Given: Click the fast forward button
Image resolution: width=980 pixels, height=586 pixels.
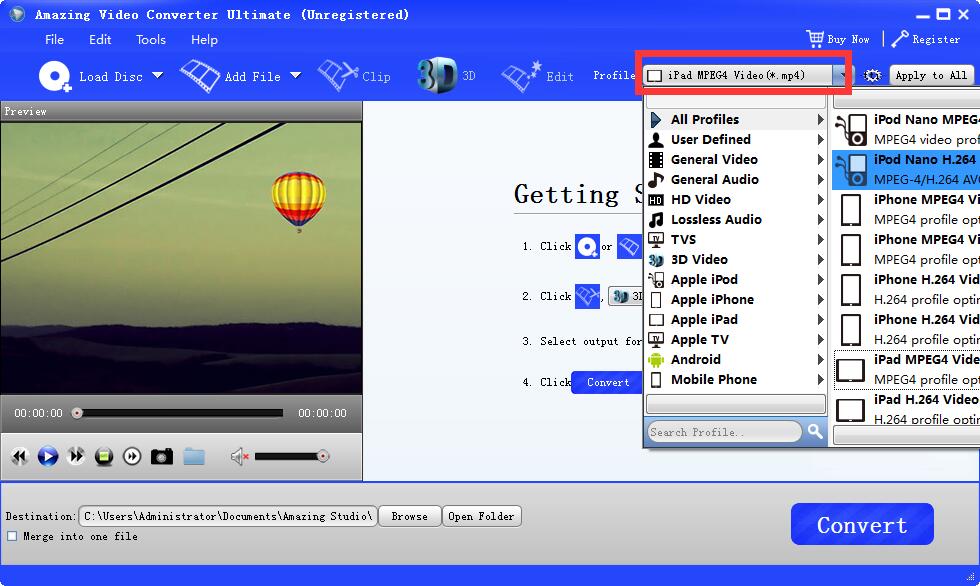Looking at the screenshot, I should pyautogui.click(x=76, y=456).
